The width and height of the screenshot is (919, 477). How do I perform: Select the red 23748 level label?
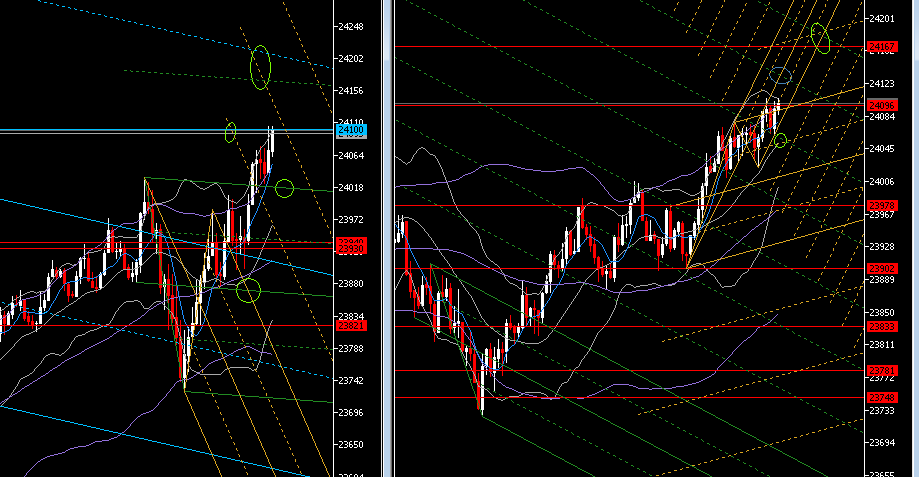pyautogui.click(x=882, y=398)
